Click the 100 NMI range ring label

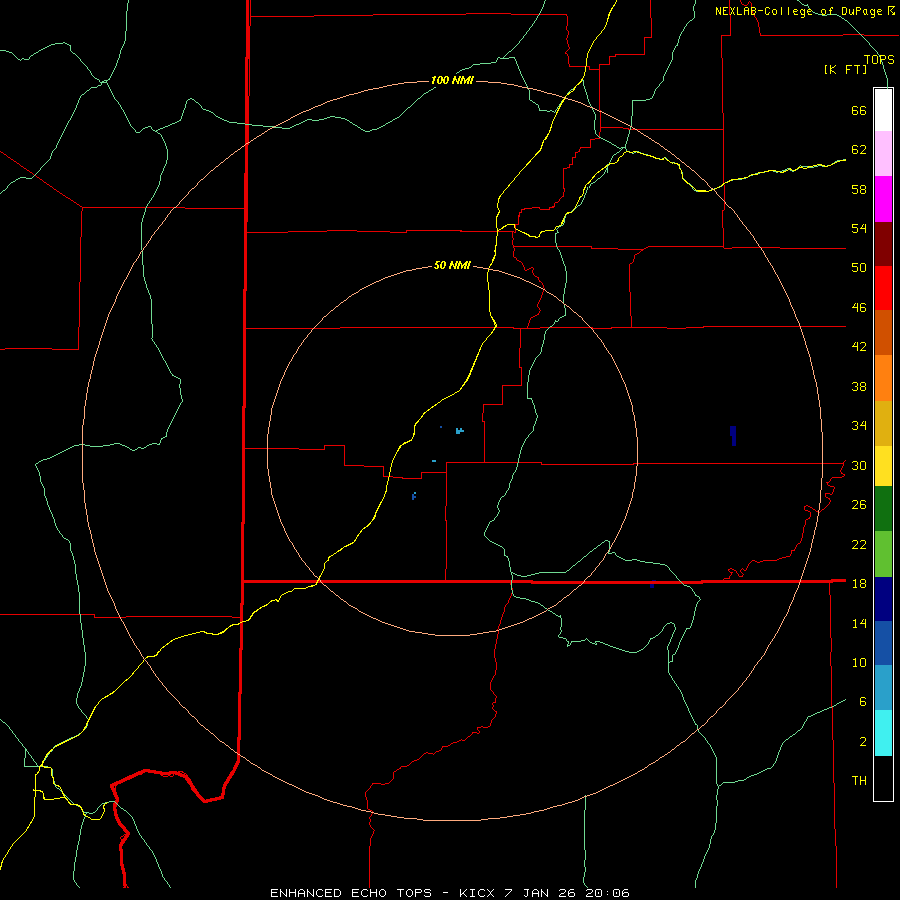click(452, 80)
